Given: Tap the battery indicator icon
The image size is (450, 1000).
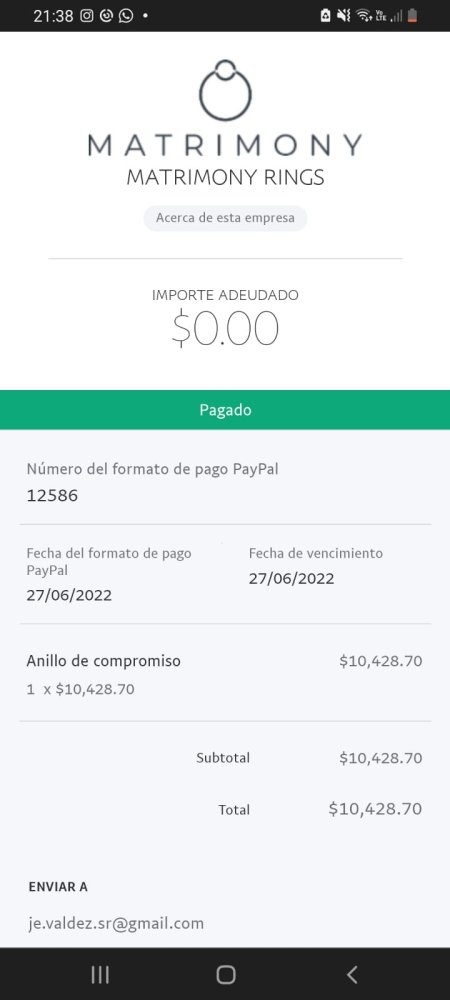Looking at the screenshot, I should coord(413,16).
